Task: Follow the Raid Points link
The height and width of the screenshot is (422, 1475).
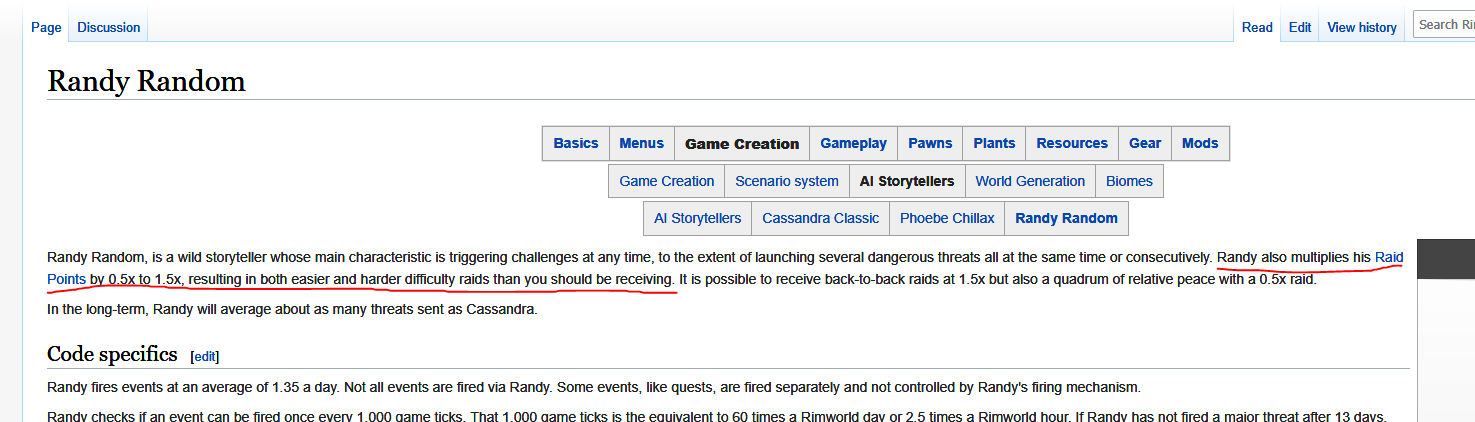Action: pyautogui.click(x=1389, y=257)
